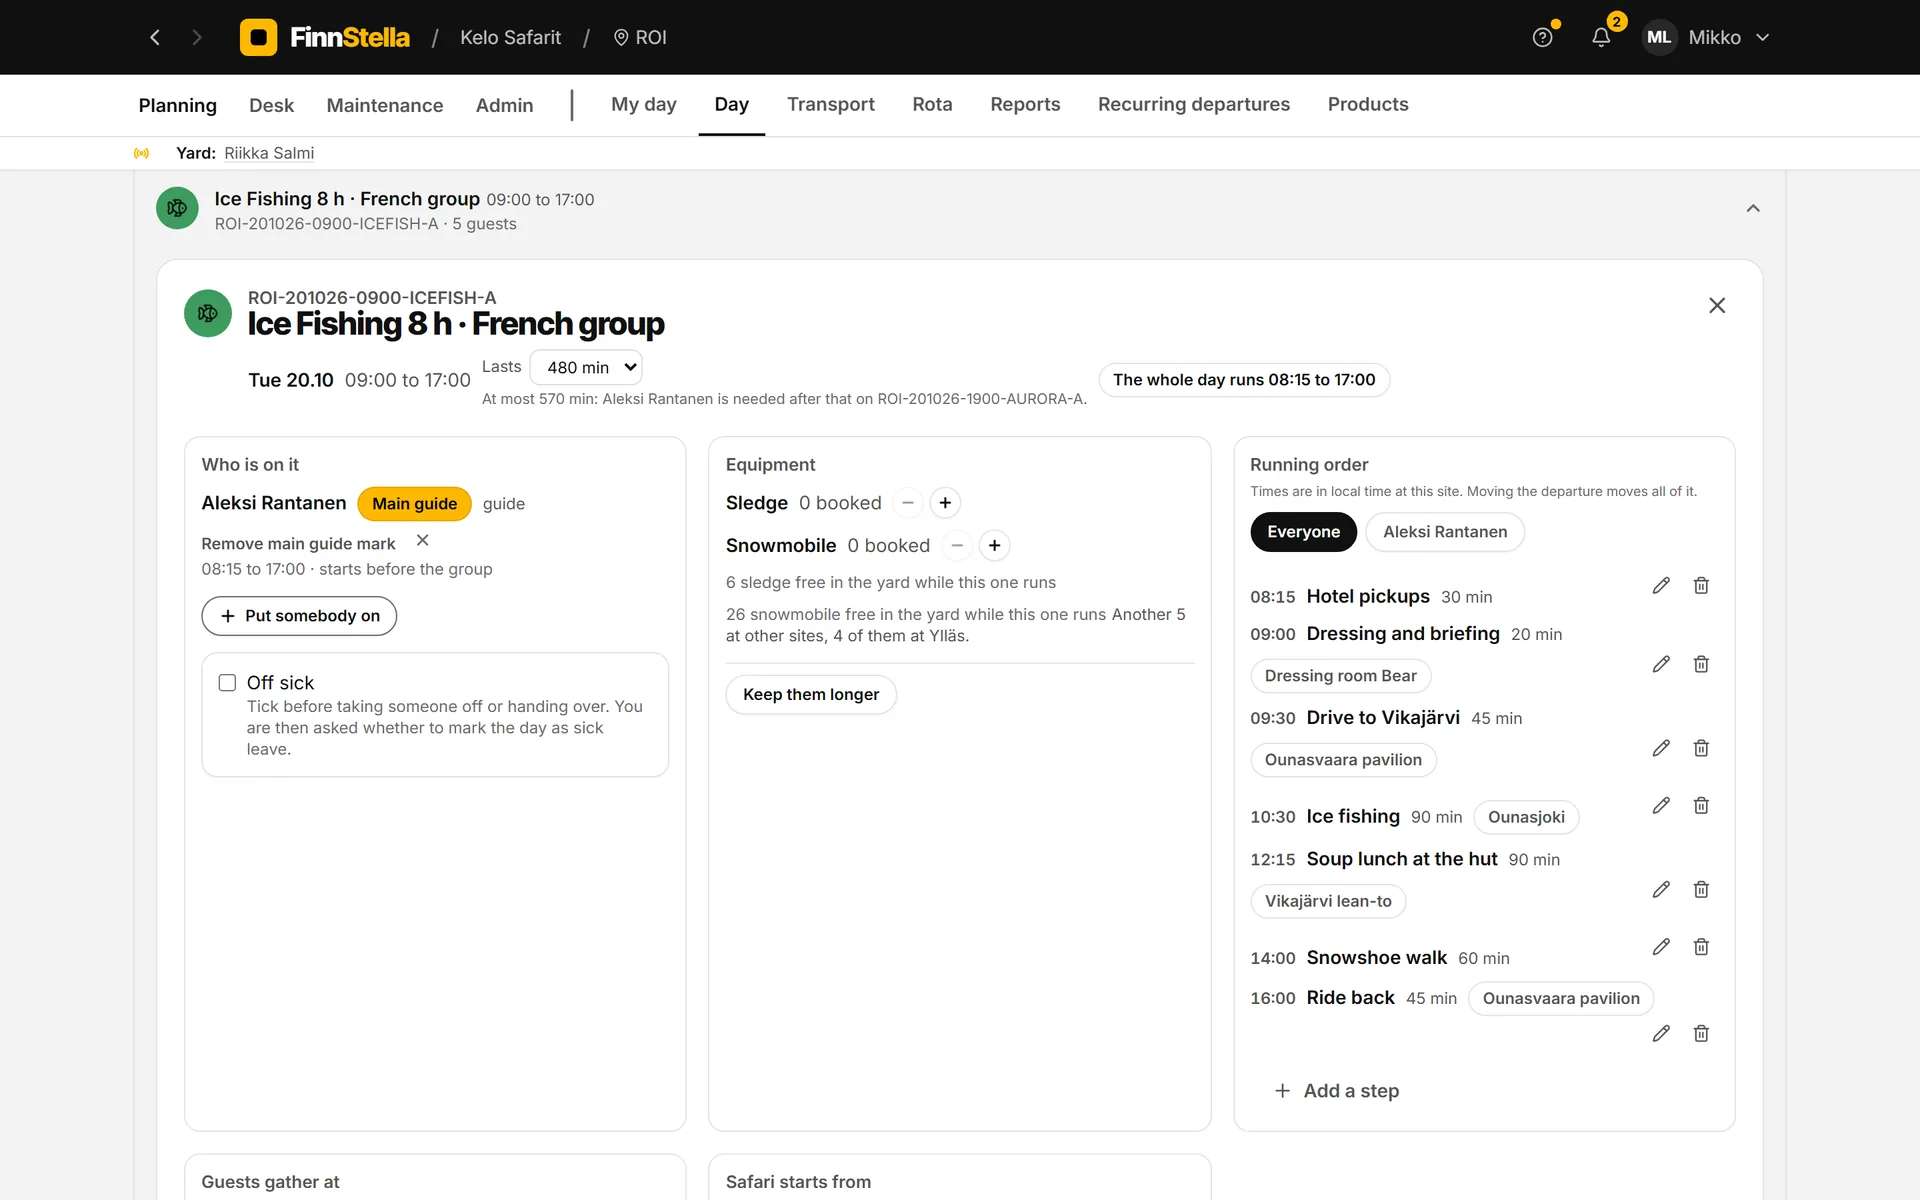Viewport: 1920px width, 1200px height.
Task: Close the Ice Fishing detail card
Action: click(1717, 305)
